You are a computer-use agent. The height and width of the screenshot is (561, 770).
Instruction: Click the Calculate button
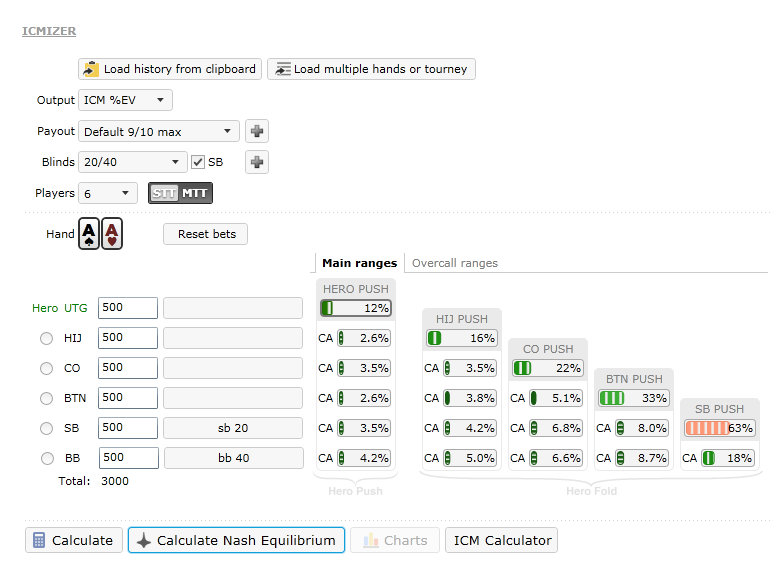click(74, 540)
